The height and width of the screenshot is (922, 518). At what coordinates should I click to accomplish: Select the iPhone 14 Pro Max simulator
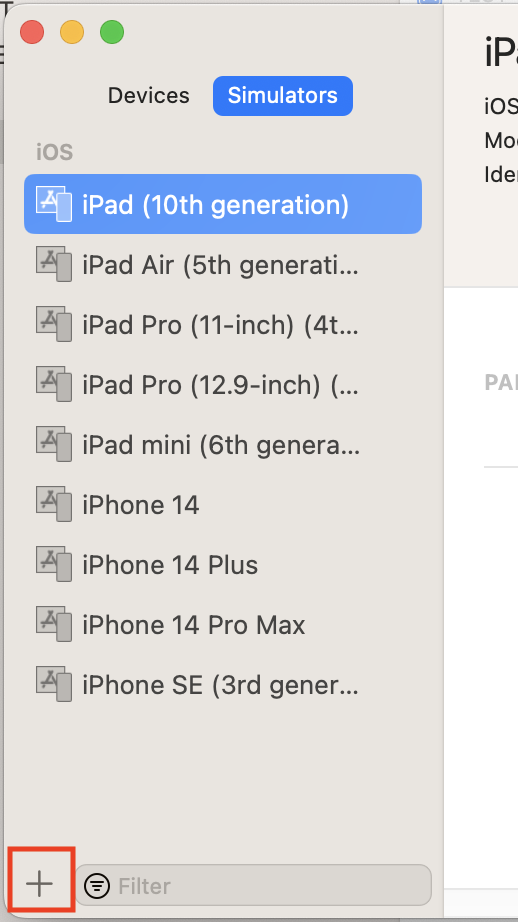(x=223, y=624)
